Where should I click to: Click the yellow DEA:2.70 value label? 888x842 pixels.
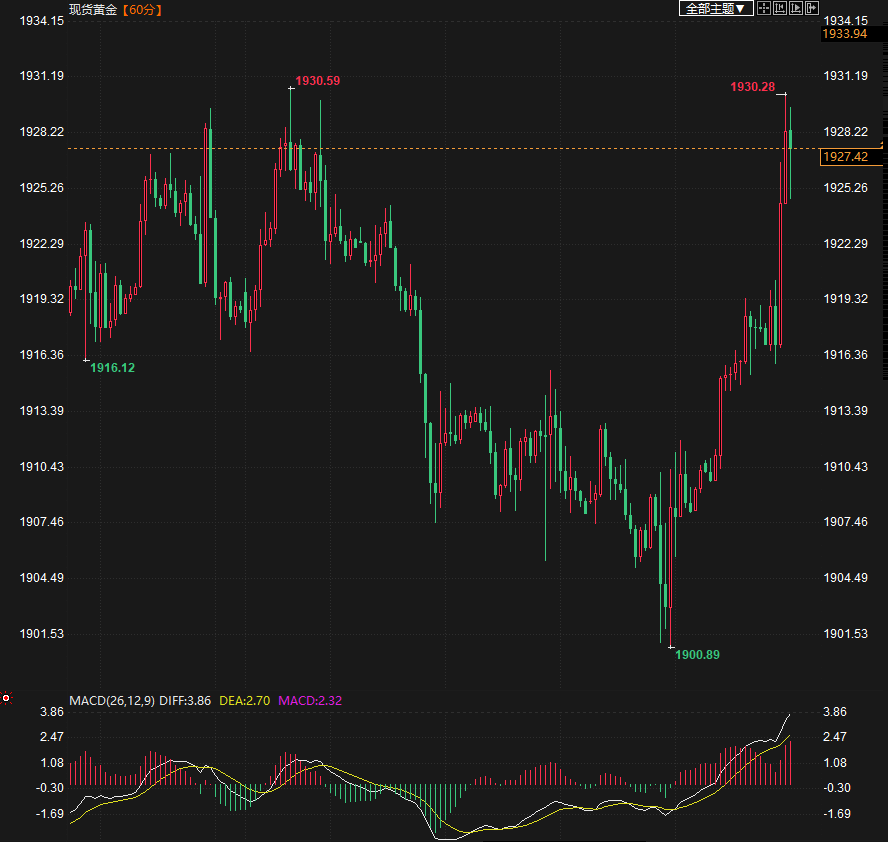click(x=245, y=701)
